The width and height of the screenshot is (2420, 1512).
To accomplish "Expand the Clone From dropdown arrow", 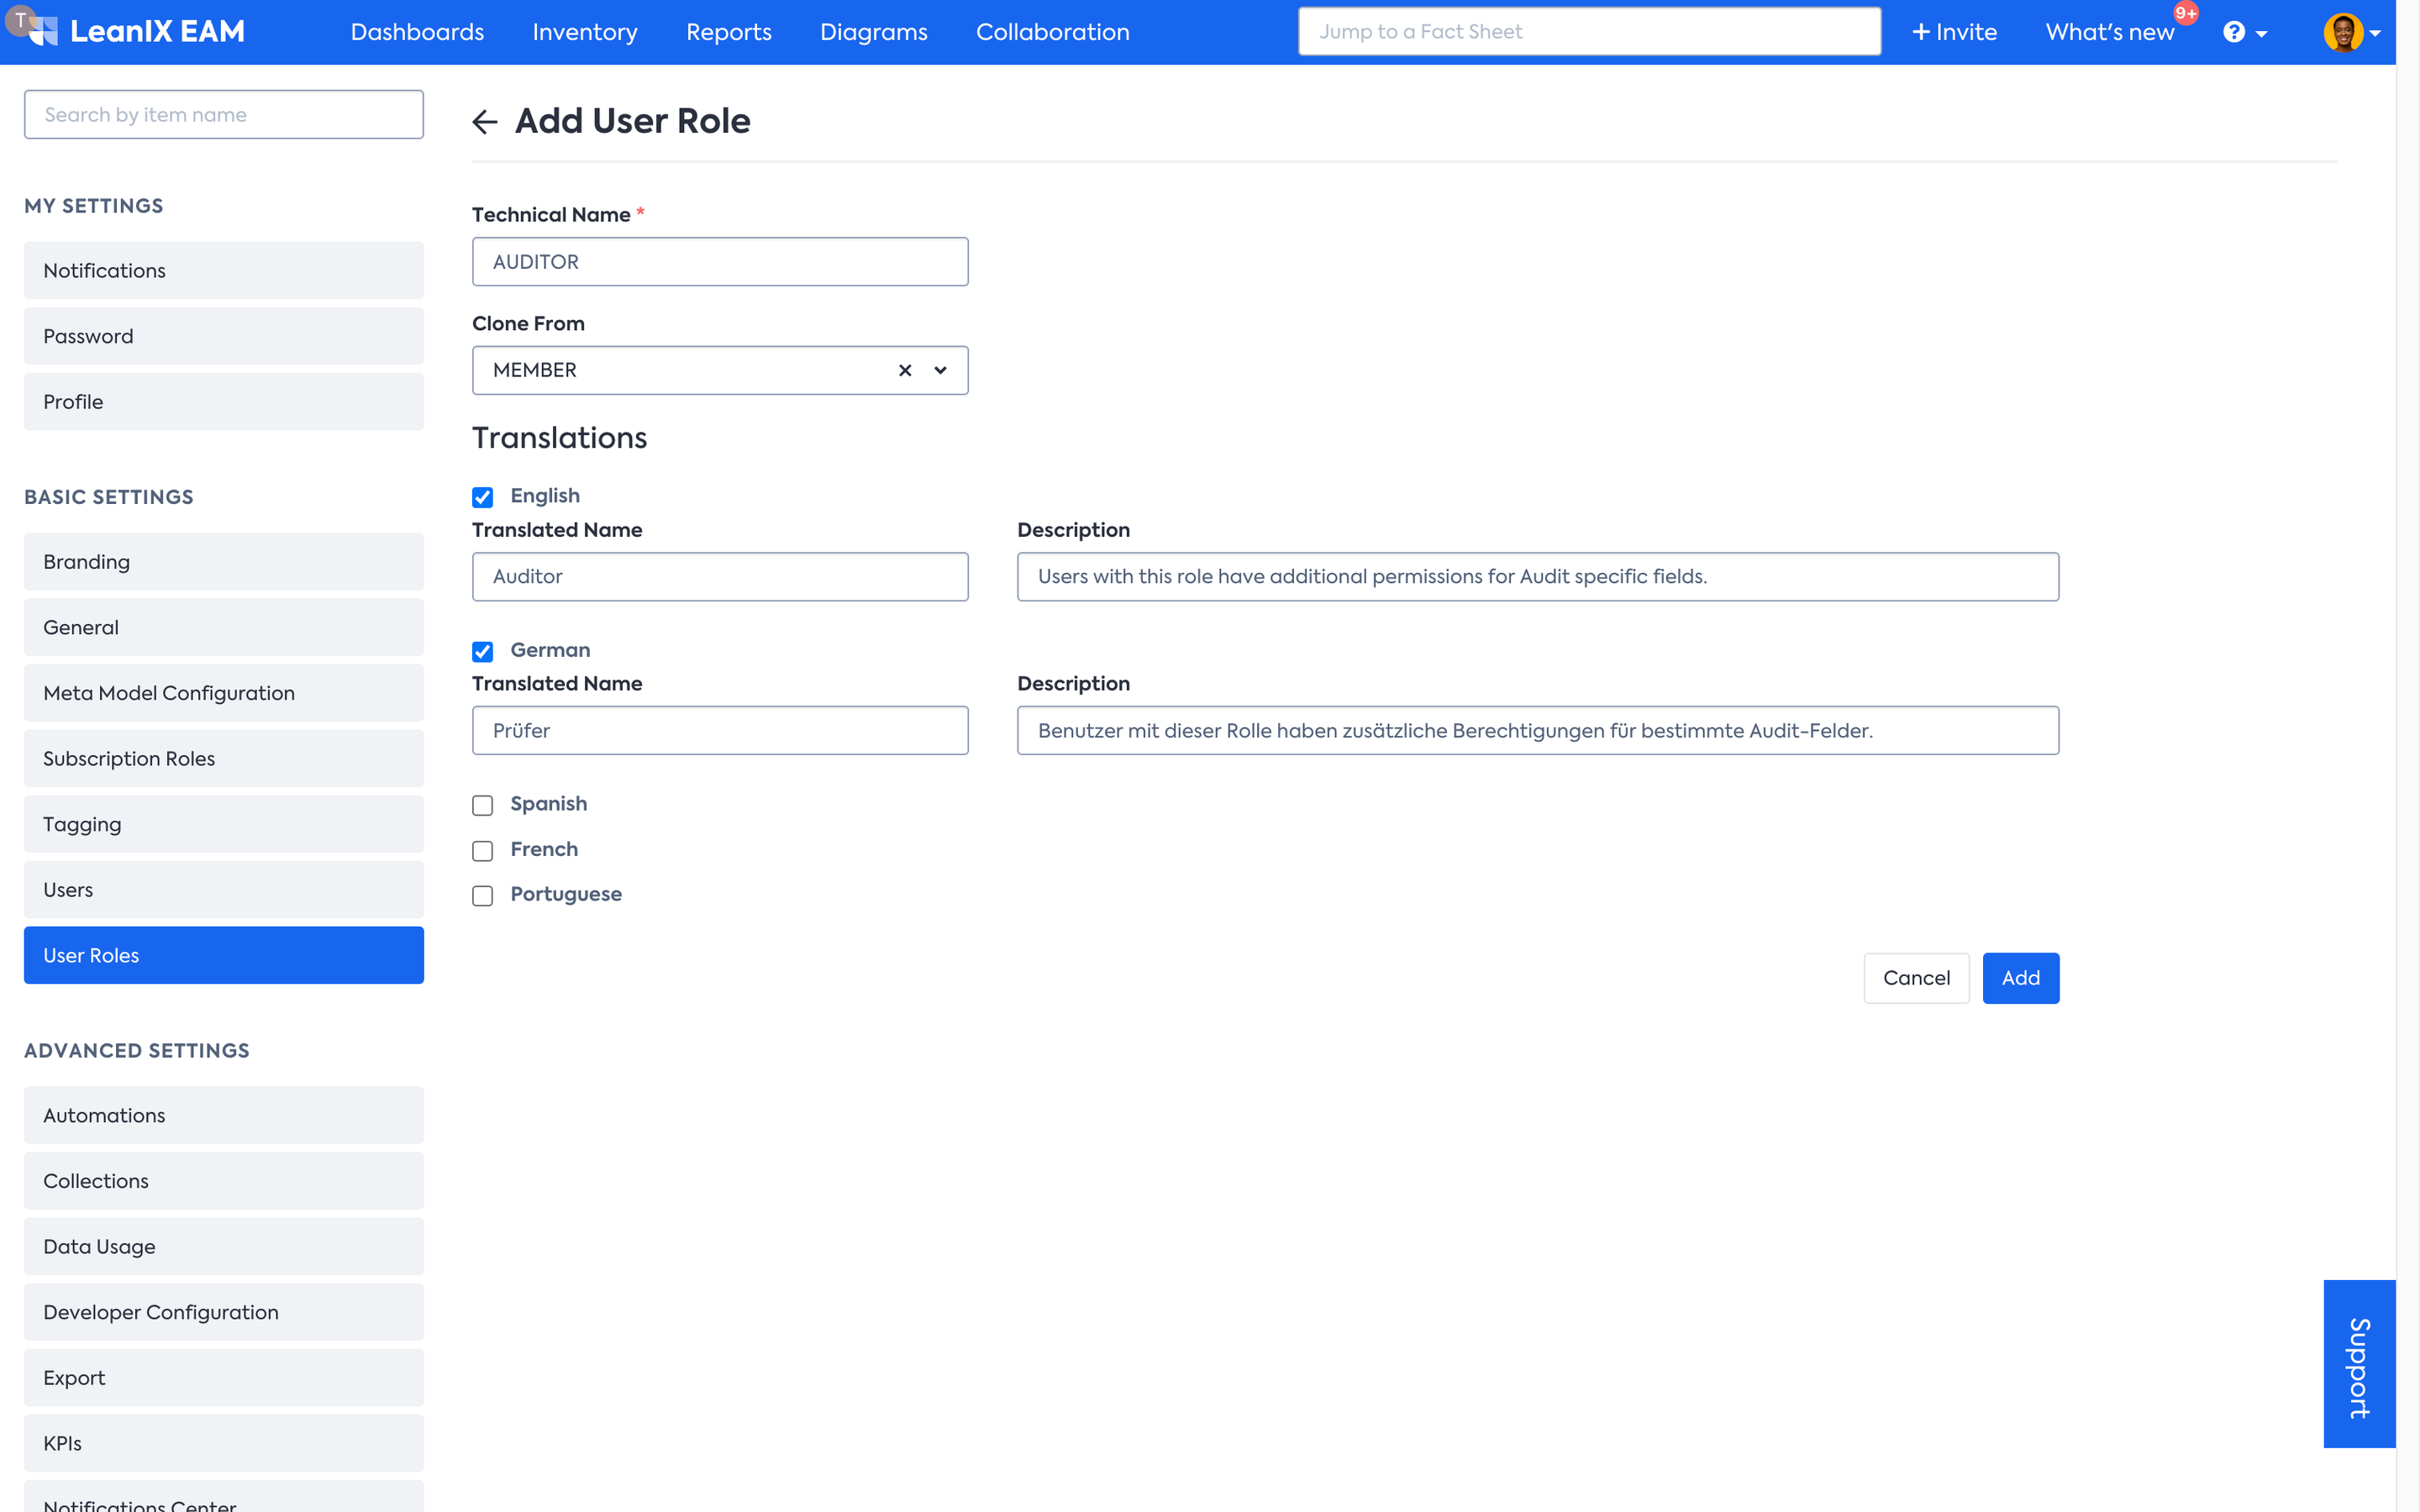I will 940,370.
